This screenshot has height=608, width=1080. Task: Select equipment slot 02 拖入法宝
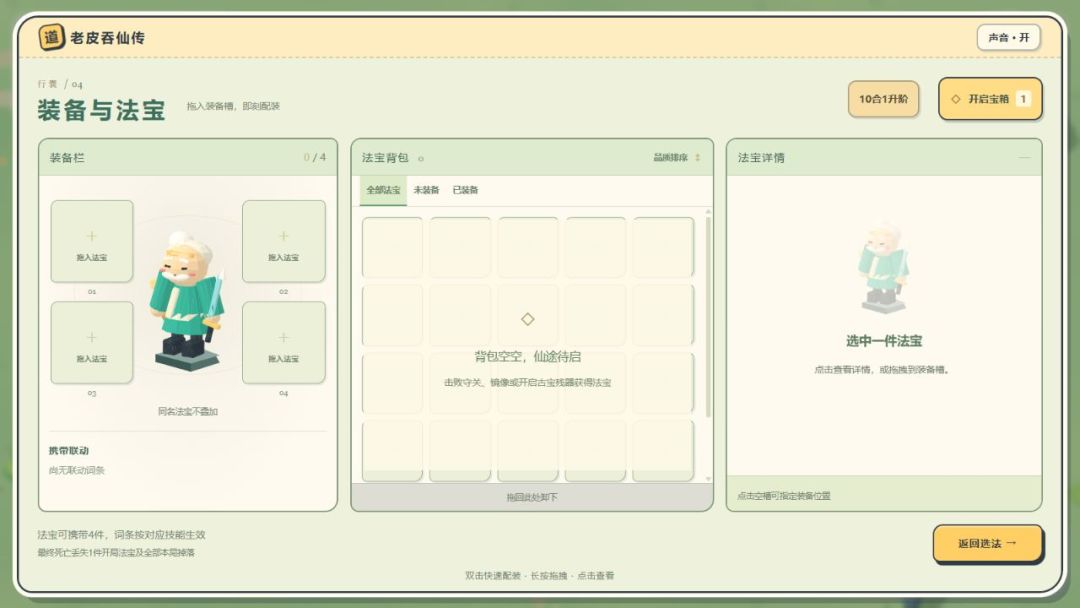tap(283, 241)
